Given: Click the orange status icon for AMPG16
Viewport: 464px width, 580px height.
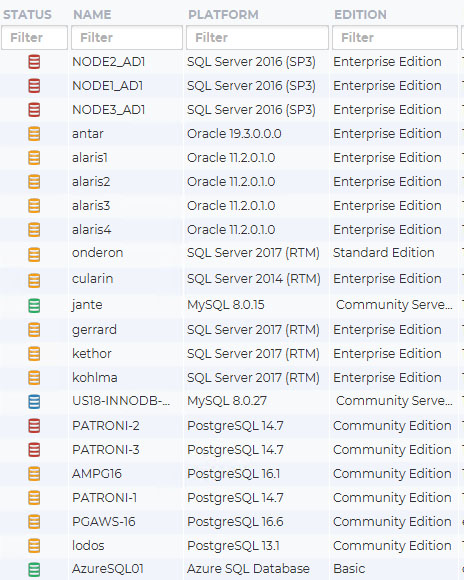Looking at the screenshot, I should 34,474.
